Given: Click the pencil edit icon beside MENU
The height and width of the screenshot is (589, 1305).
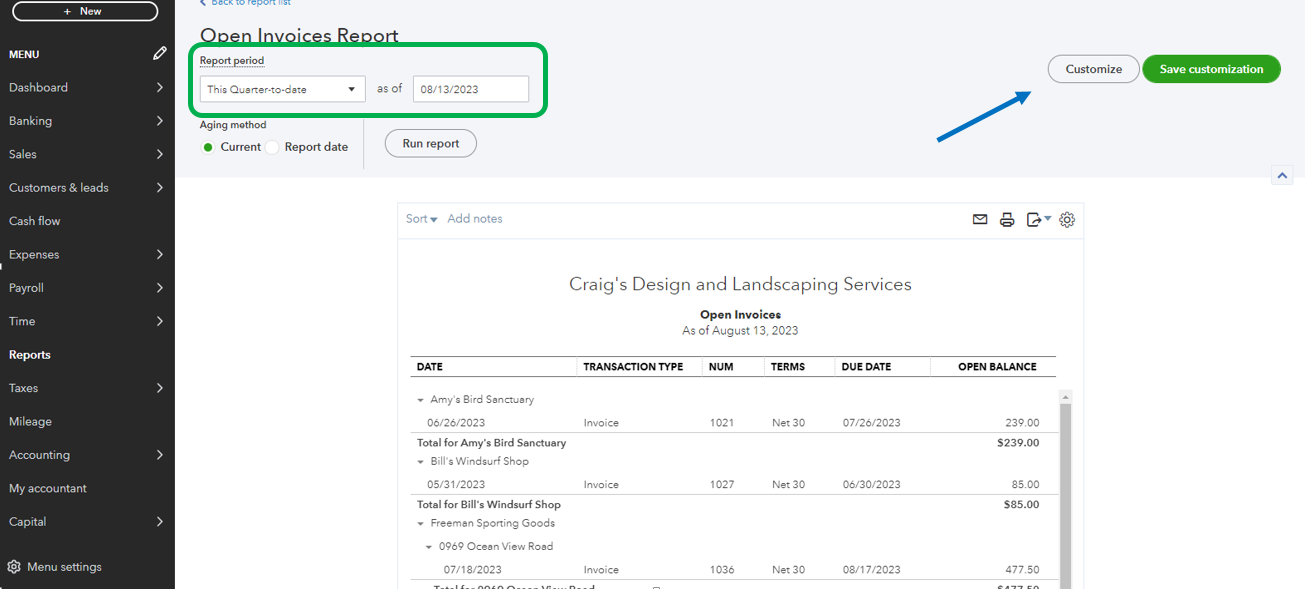Looking at the screenshot, I should click(160, 54).
